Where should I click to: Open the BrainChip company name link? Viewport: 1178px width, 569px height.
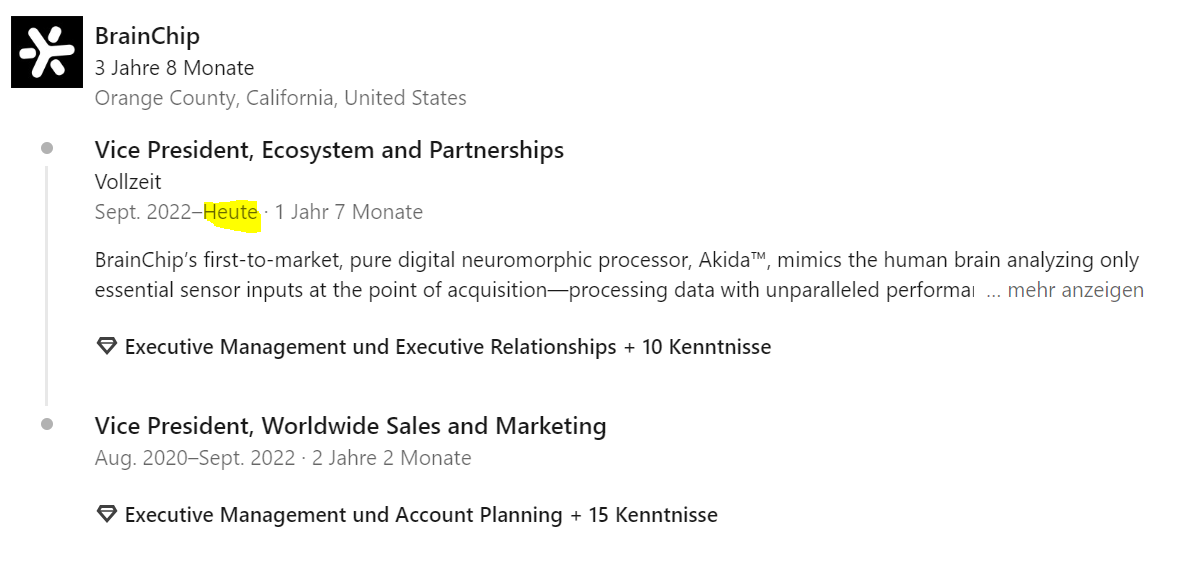147,36
